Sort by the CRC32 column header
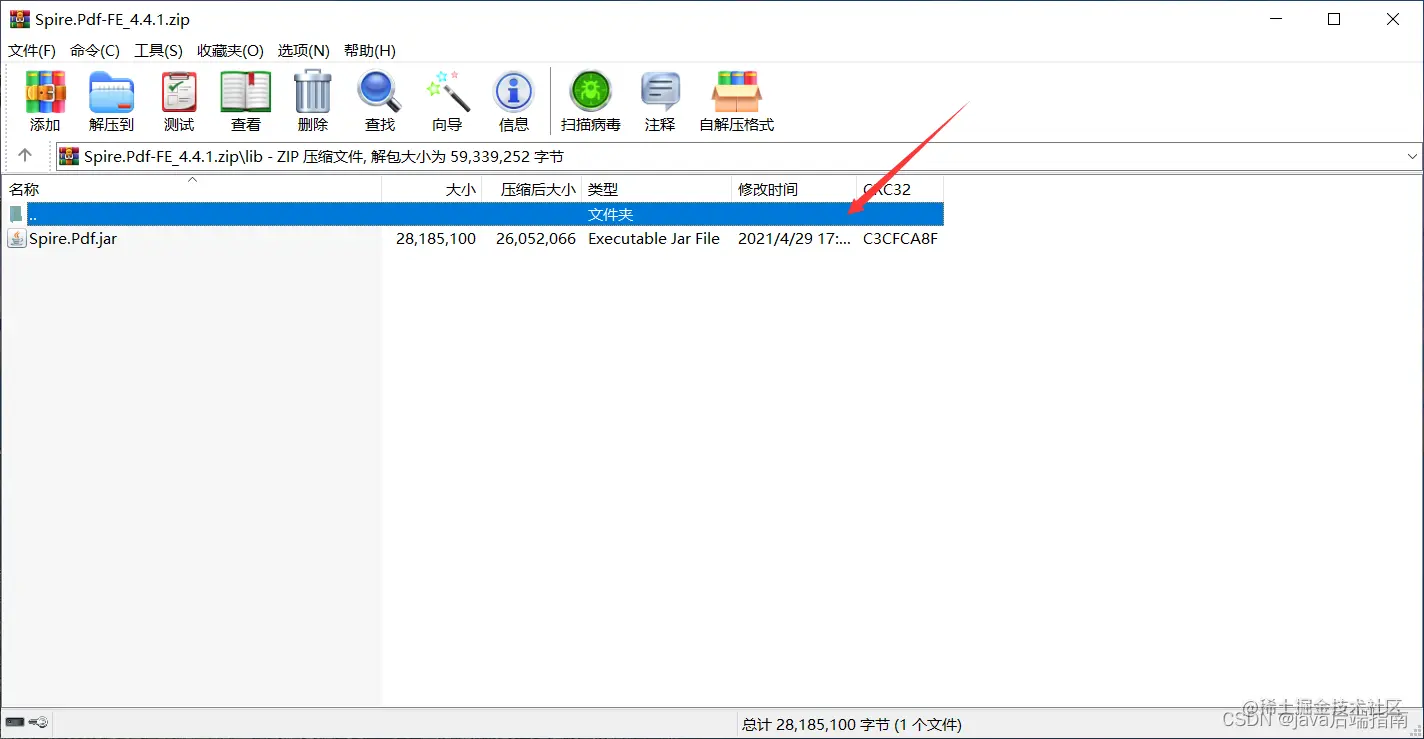The height and width of the screenshot is (739, 1424). coord(900,189)
